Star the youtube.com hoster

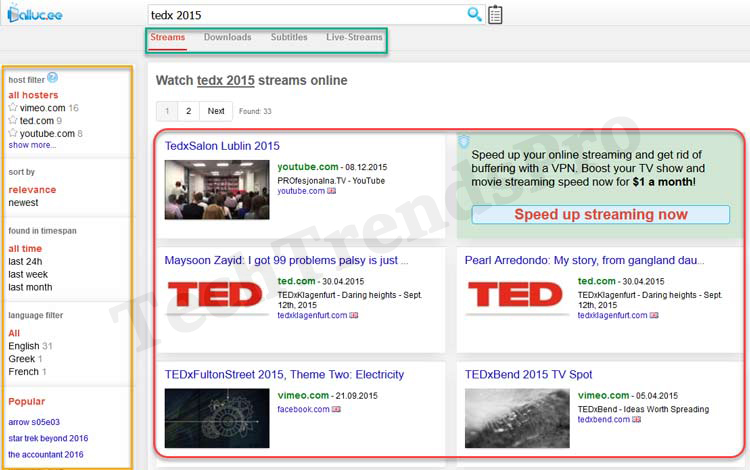(x=13, y=133)
